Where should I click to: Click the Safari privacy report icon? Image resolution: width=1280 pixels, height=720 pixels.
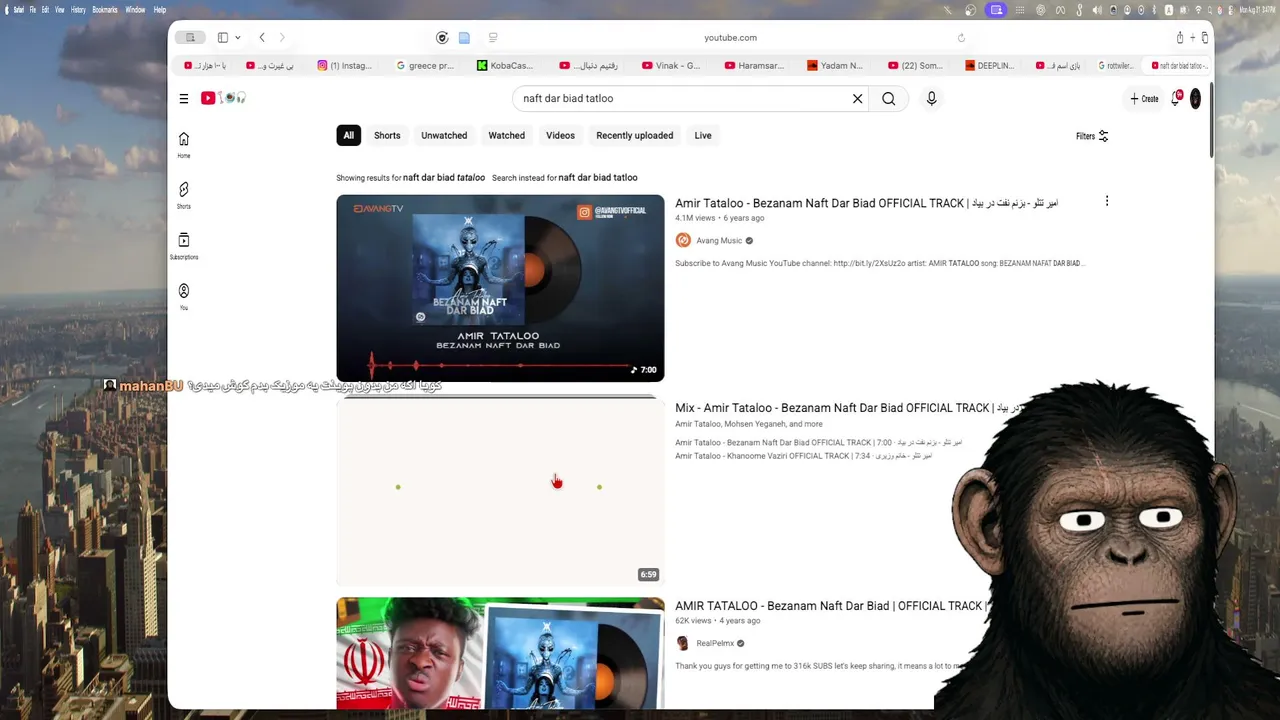point(442,38)
